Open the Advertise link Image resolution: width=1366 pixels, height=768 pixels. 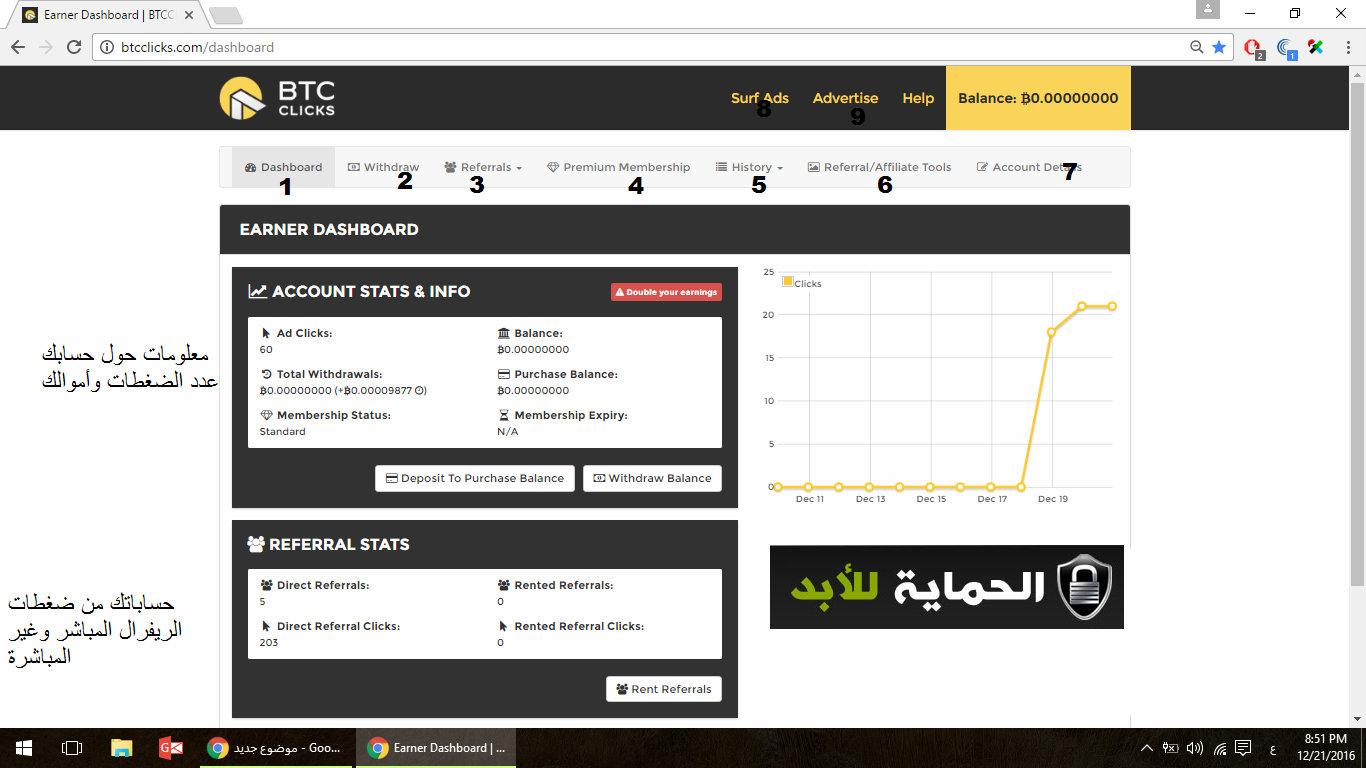[845, 98]
